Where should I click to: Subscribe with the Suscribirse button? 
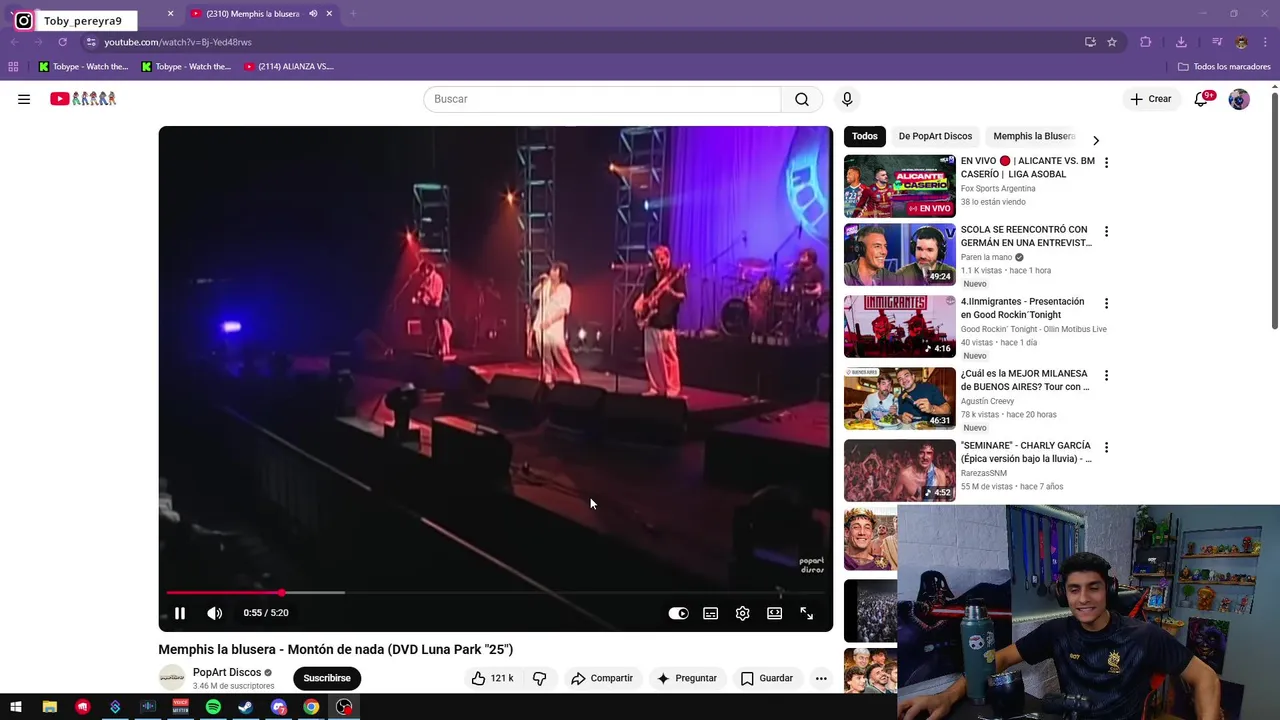tap(327, 678)
